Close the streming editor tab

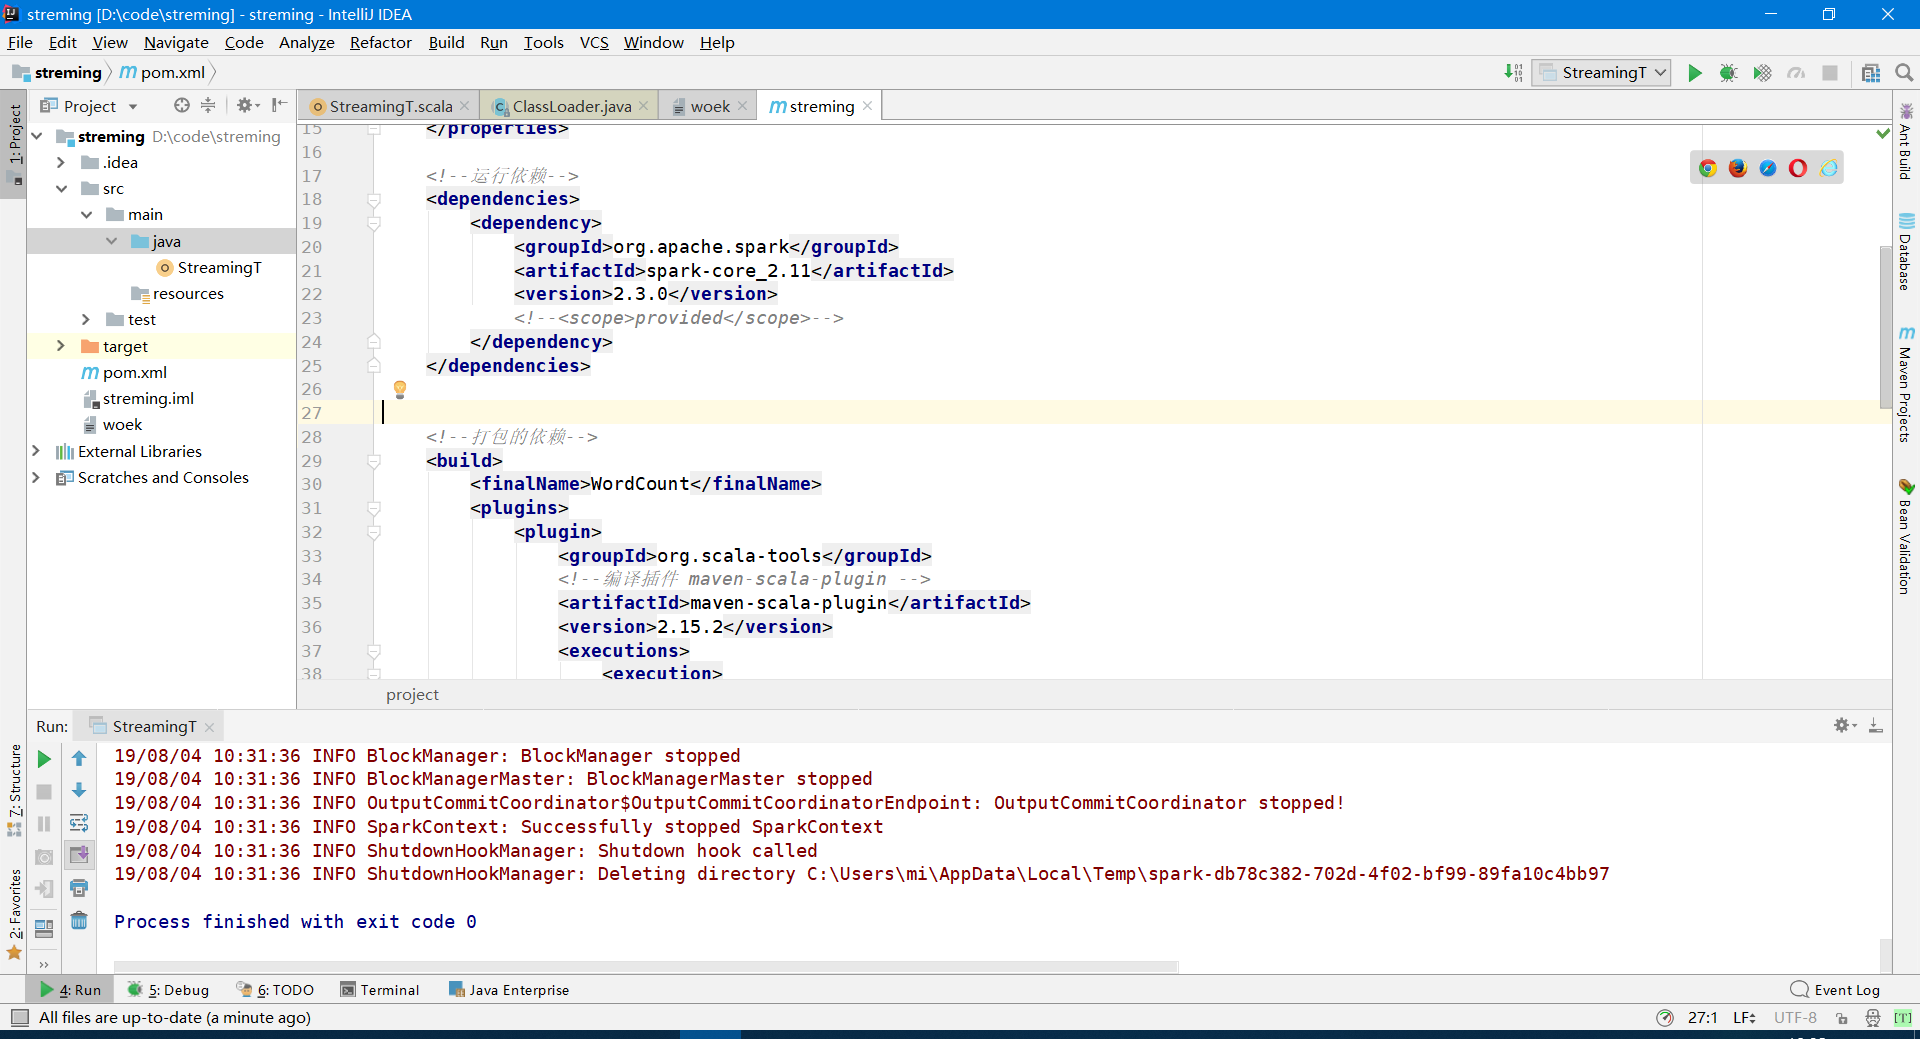click(x=867, y=106)
